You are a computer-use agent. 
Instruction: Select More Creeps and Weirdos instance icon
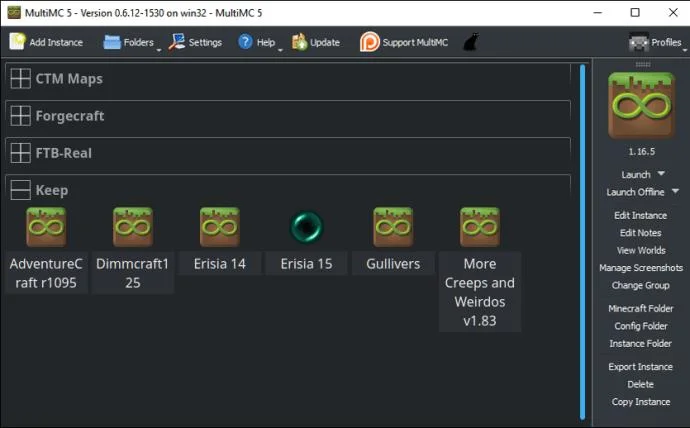pos(480,227)
